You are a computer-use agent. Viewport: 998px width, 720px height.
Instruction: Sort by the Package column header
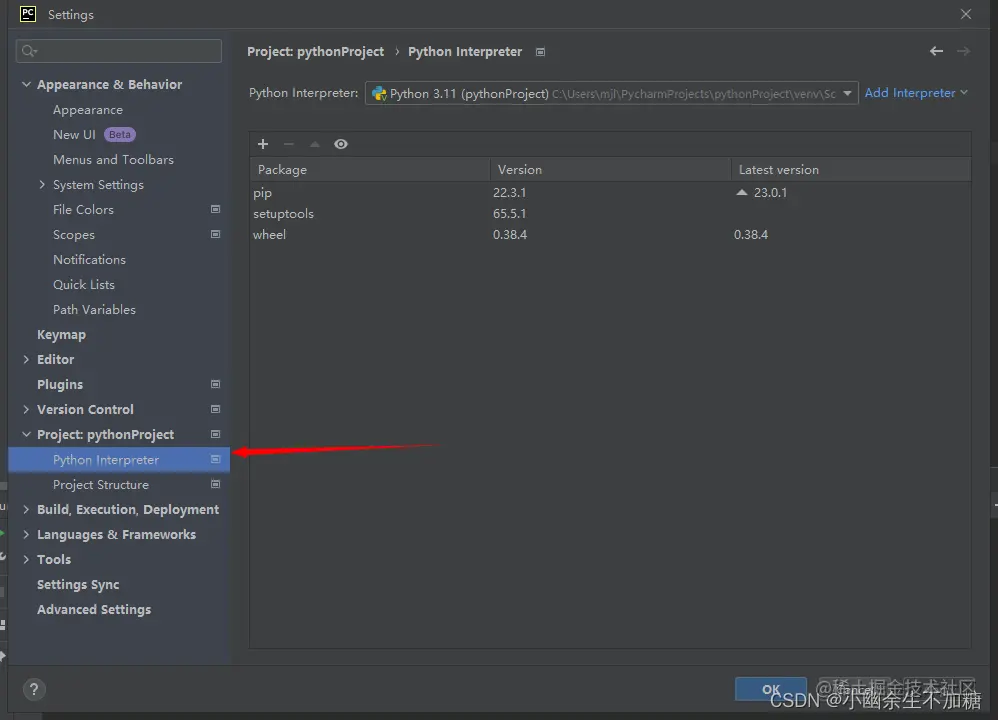[370, 169]
